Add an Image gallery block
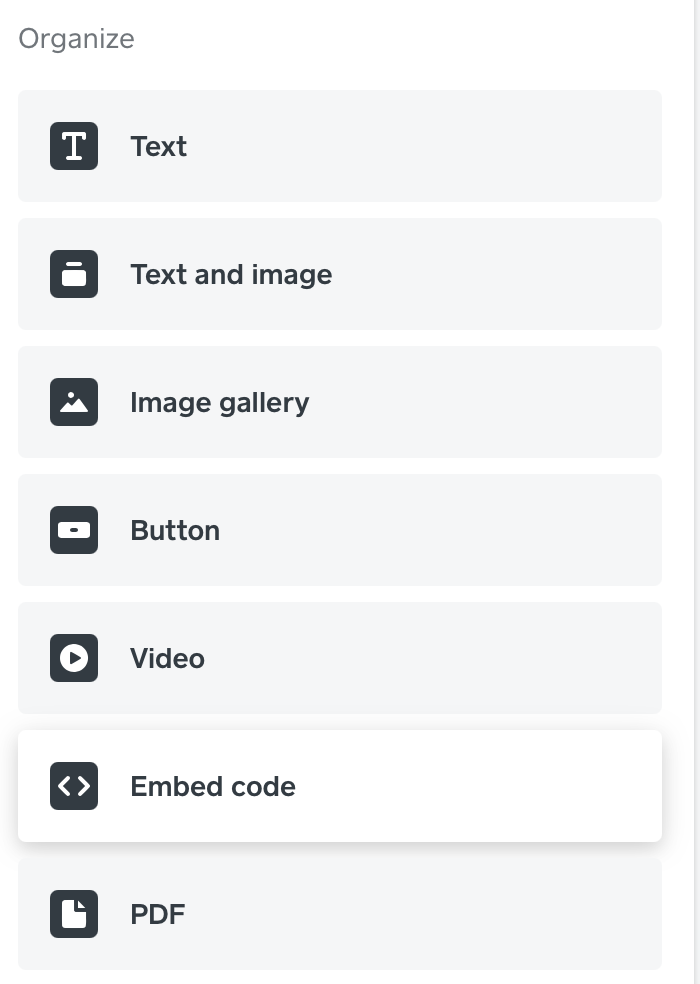The height and width of the screenshot is (984, 700). coord(340,402)
